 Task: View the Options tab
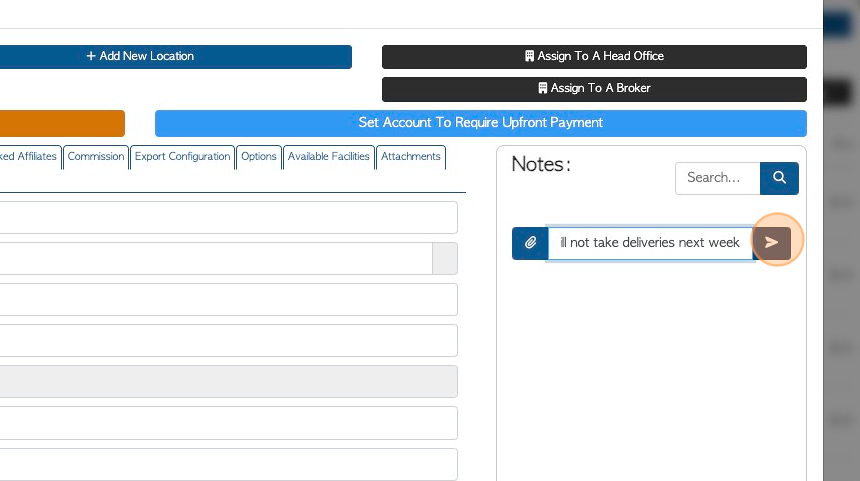click(x=259, y=157)
